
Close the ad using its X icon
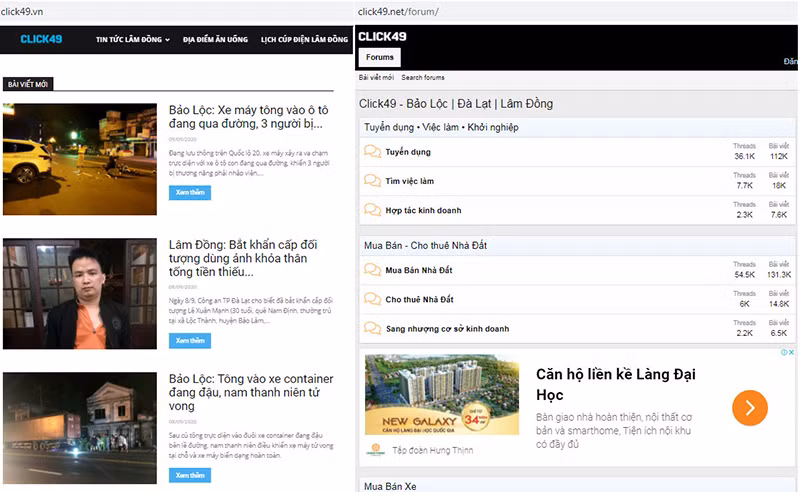(791, 352)
